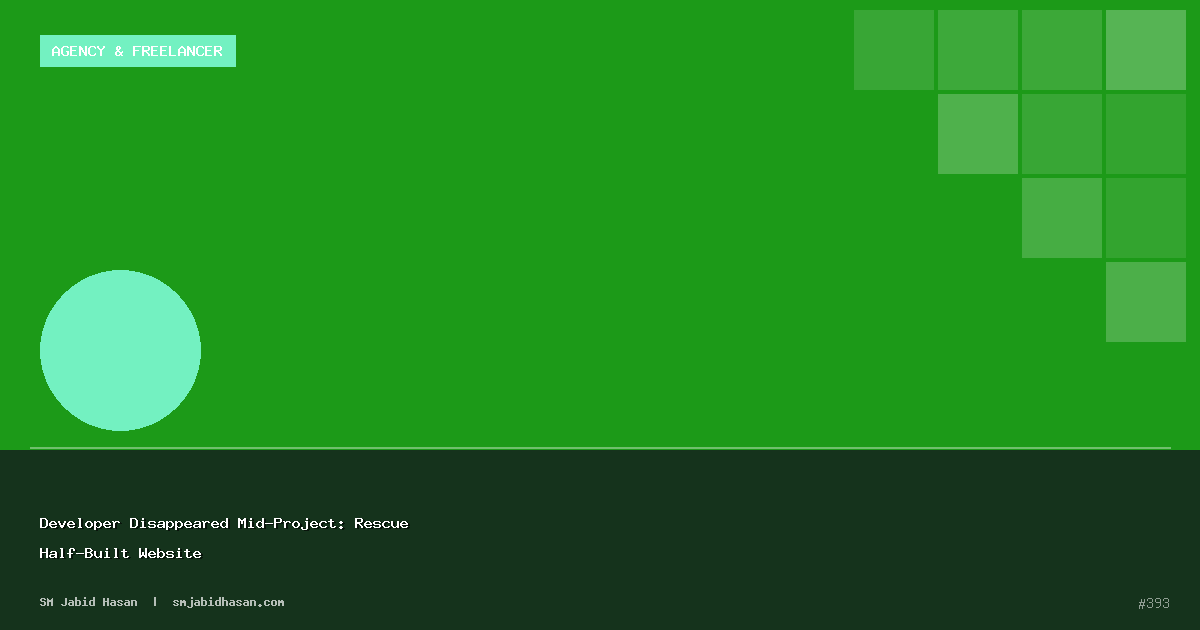Toggle the third square in the top row
The width and height of the screenshot is (1200, 630).
1062,50
